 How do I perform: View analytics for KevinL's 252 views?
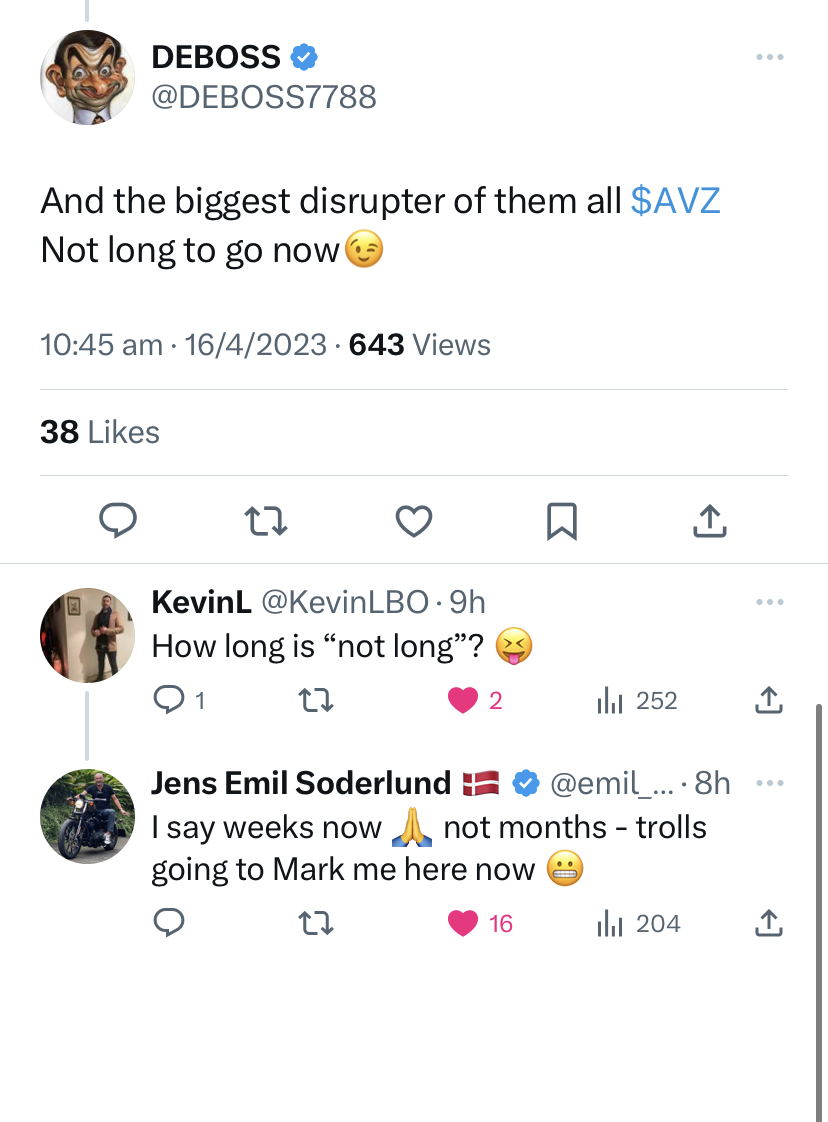coord(637,701)
